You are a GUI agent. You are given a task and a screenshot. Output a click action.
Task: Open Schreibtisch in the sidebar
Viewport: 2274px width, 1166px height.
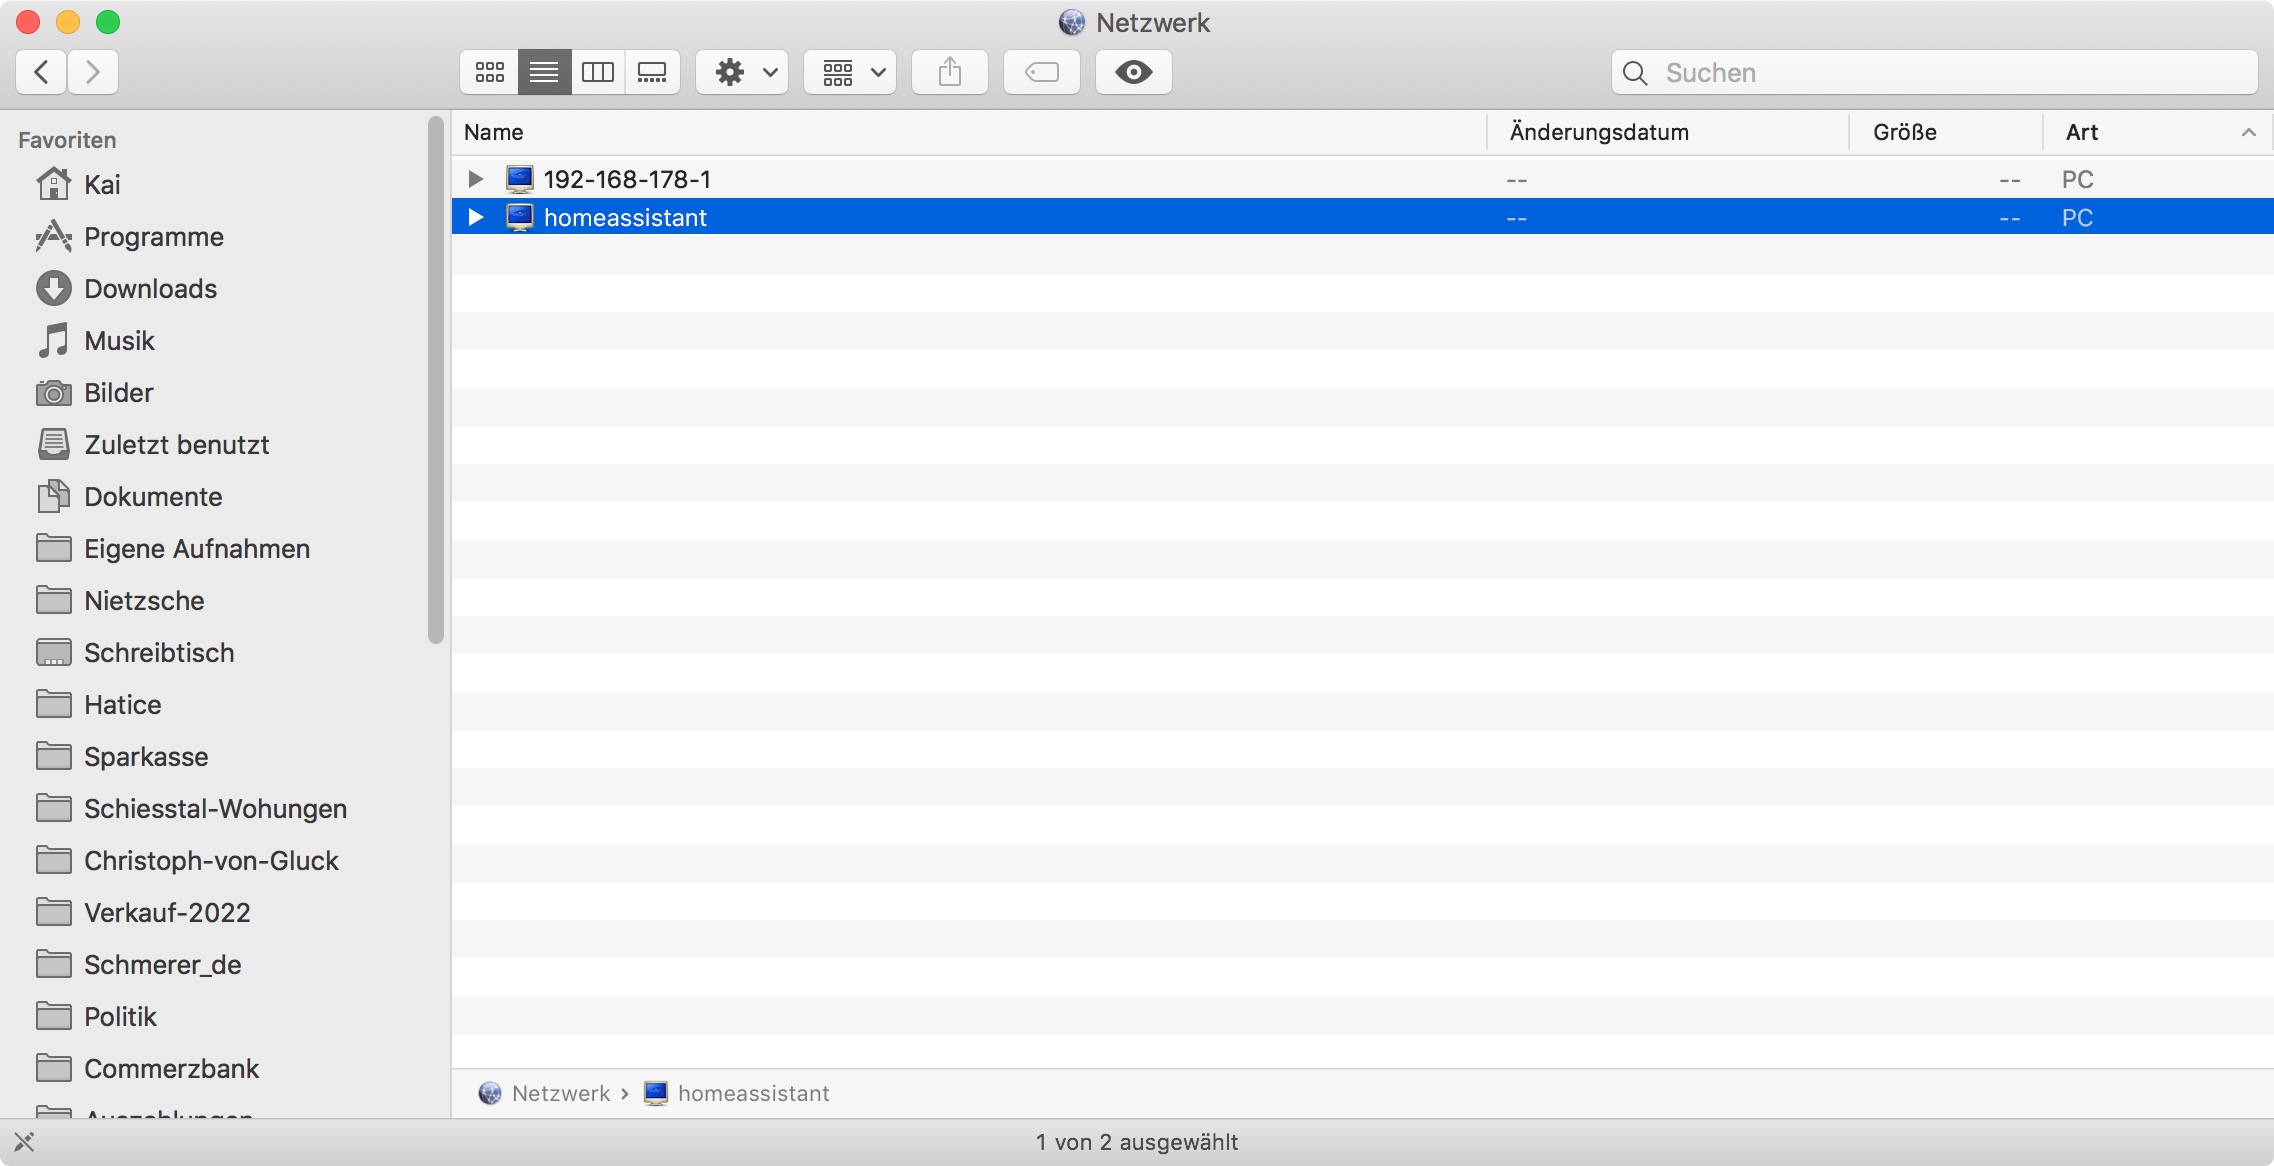(158, 653)
